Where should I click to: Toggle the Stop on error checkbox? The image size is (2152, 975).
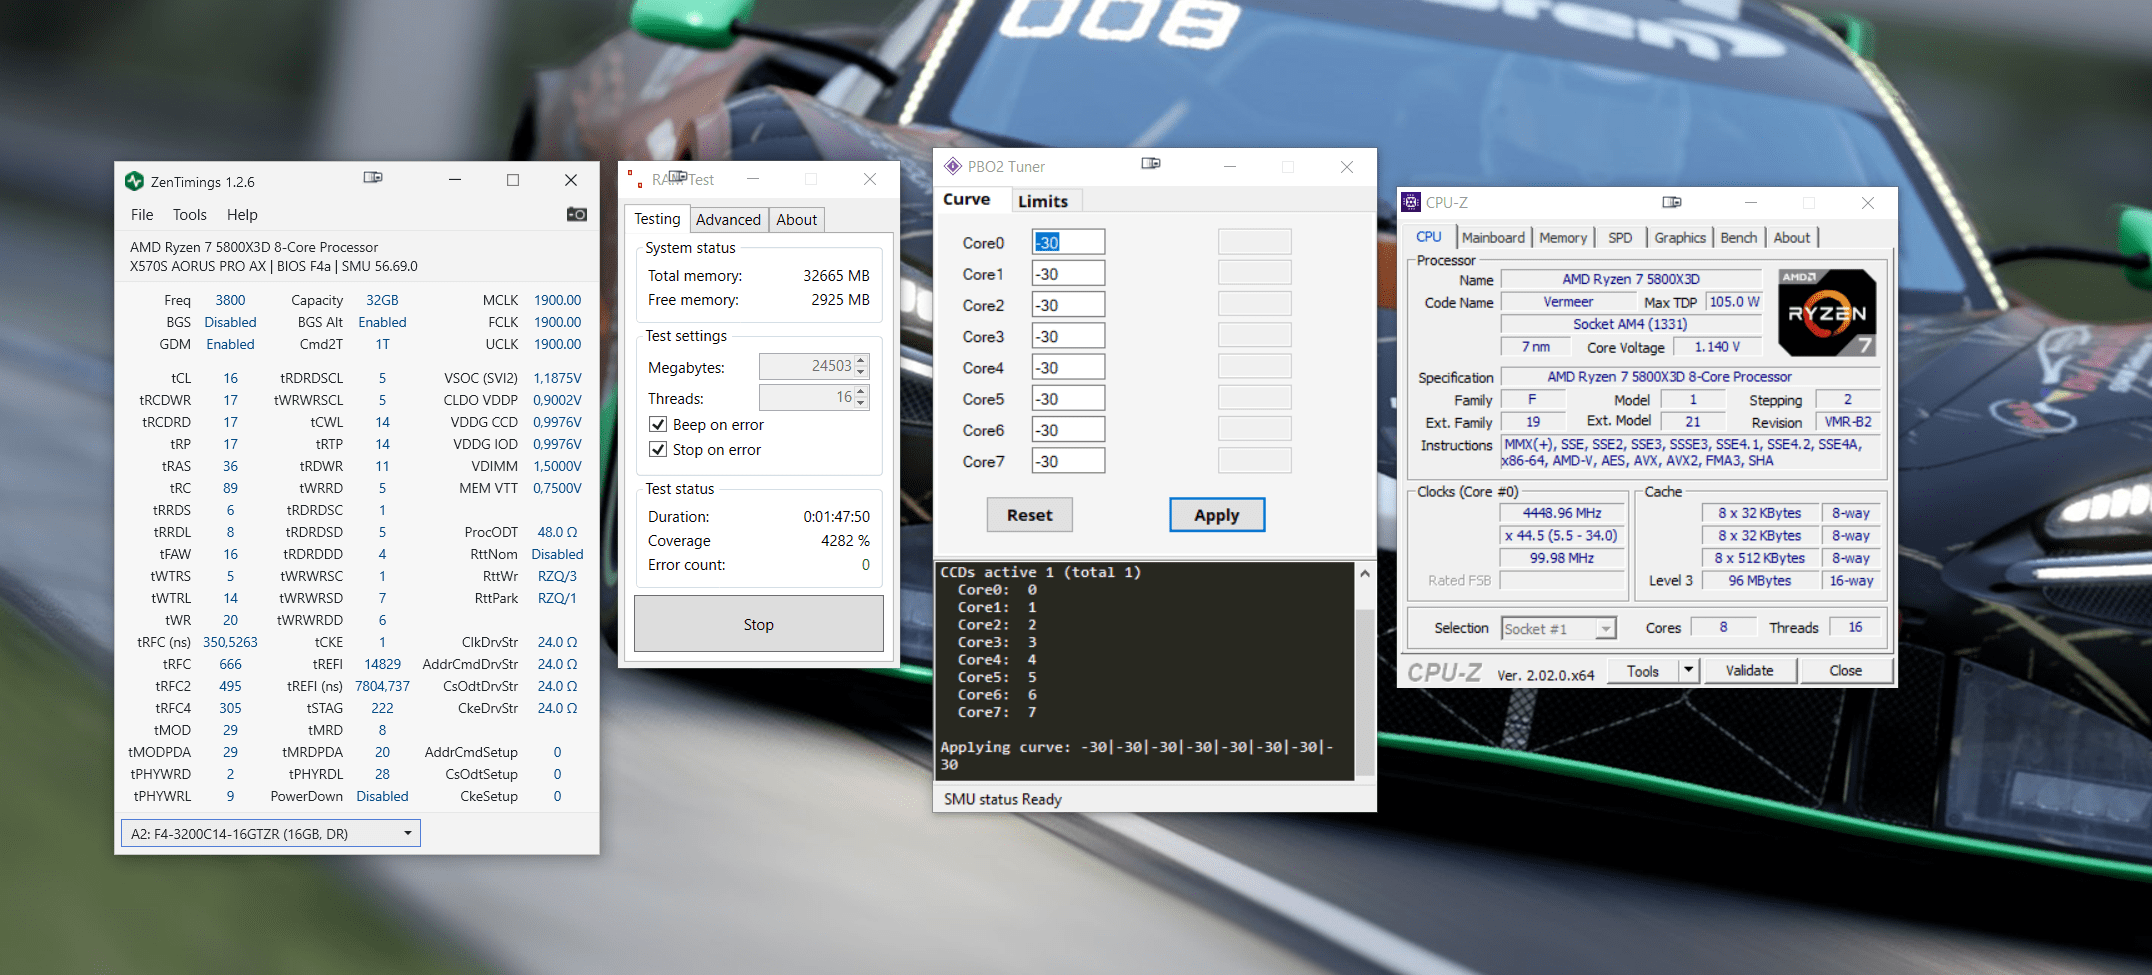(x=658, y=449)
